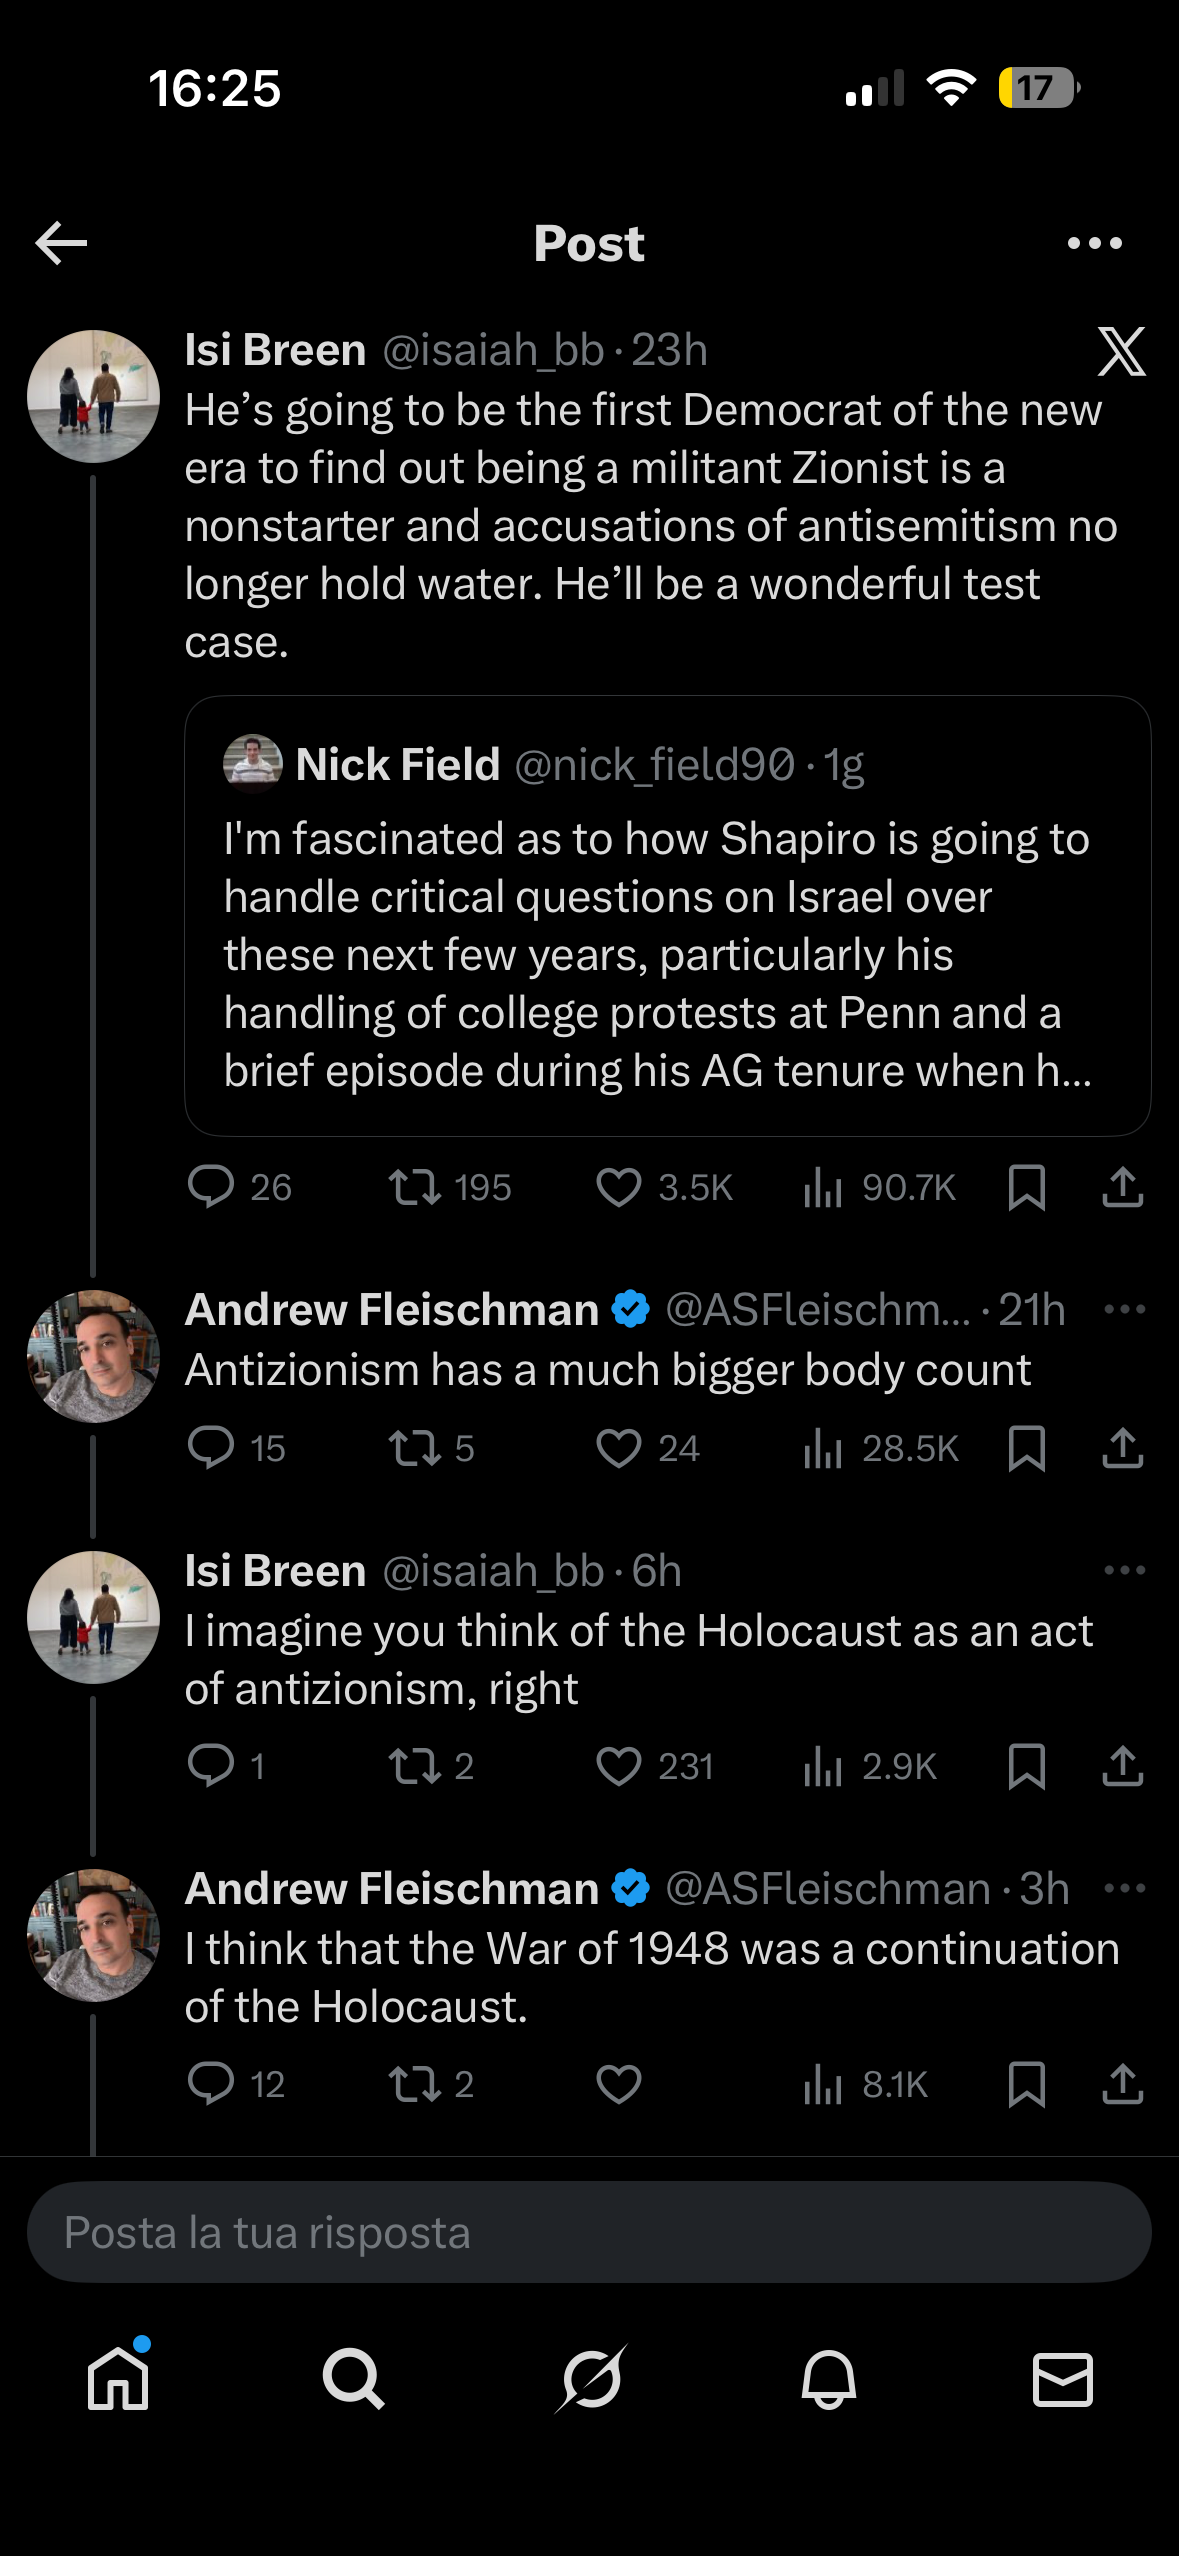Open the three-dot menu in the Post header
Screen dimensions: 1179x2556
tap(1094, 243)
